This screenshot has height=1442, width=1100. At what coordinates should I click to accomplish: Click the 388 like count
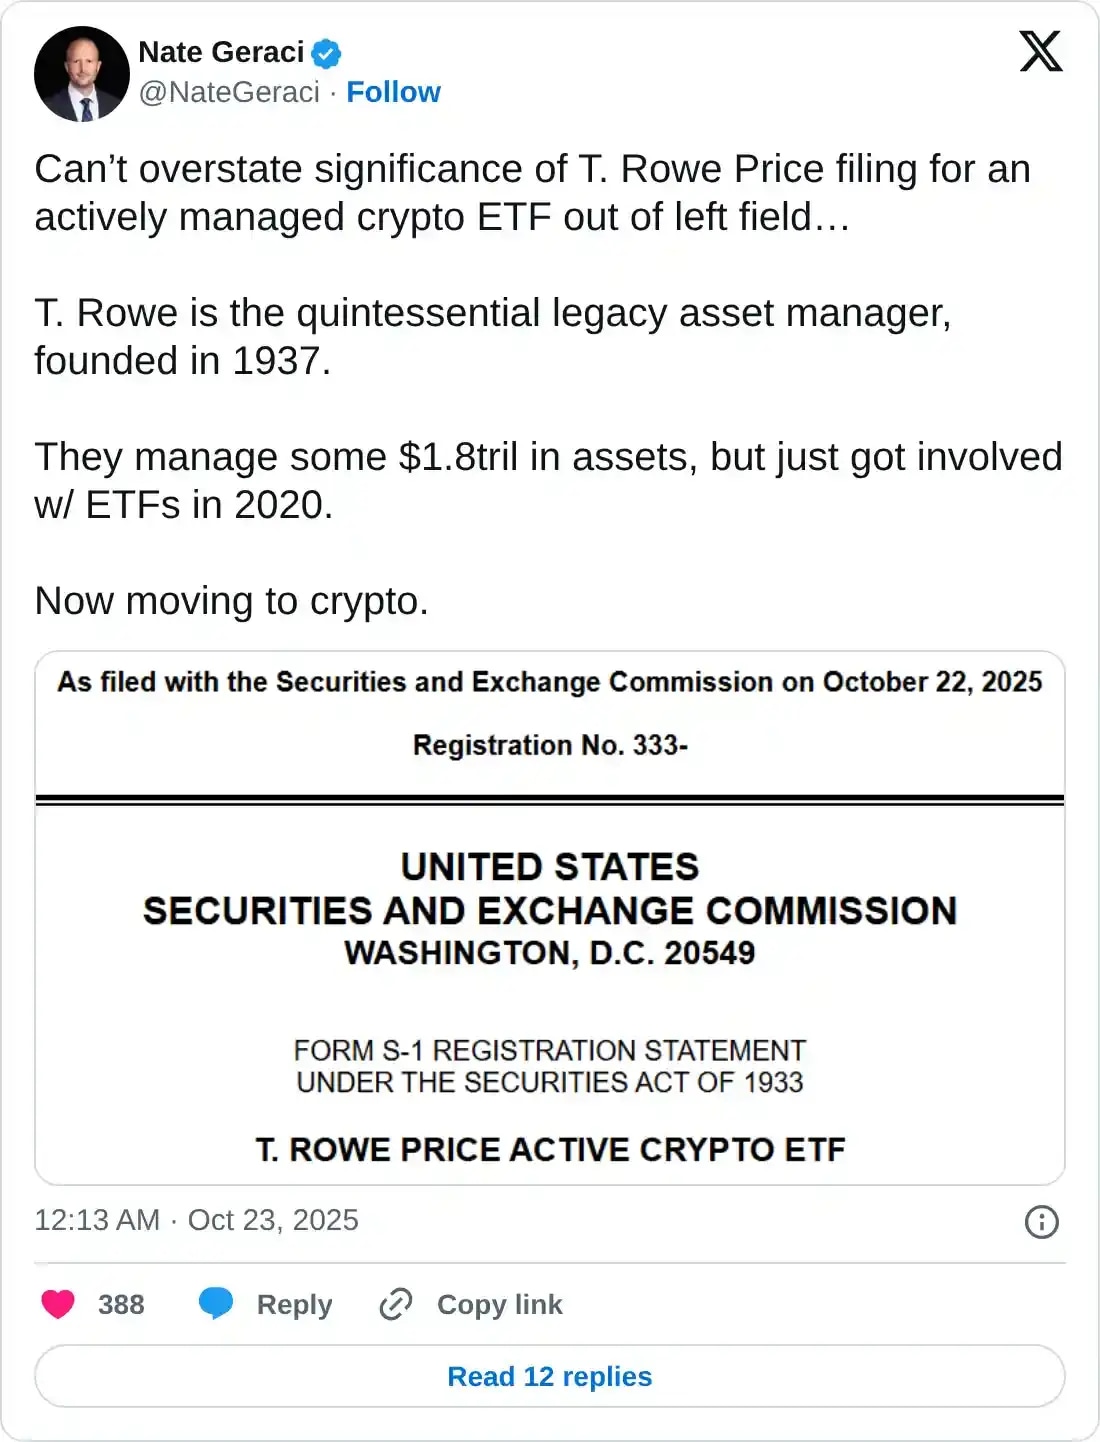pyautogui.click(x=119, y=1304)
